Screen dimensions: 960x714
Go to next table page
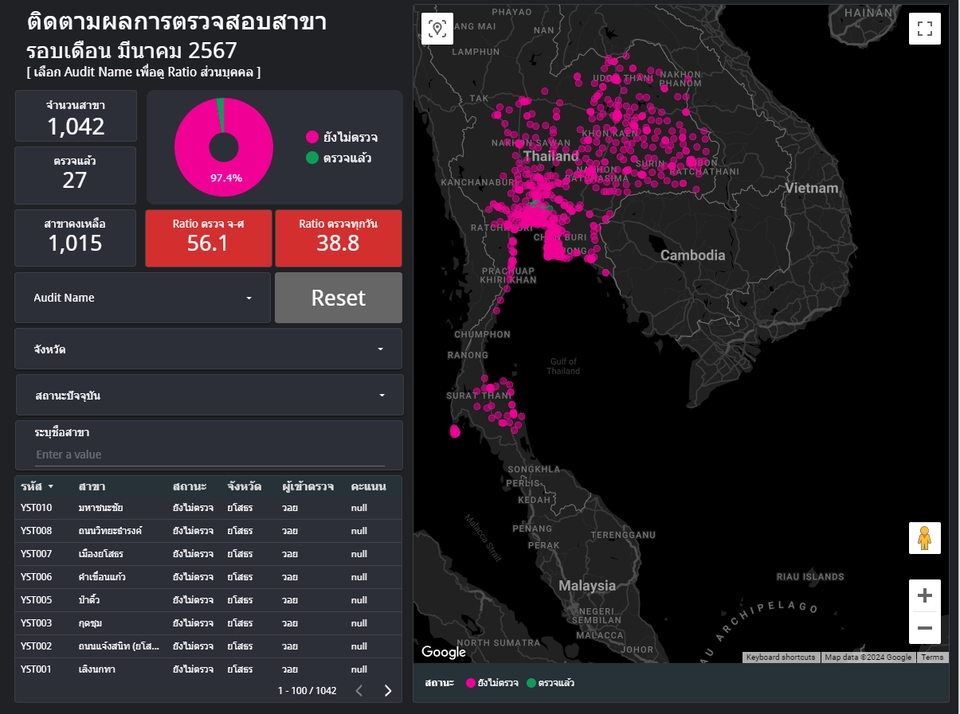coord(388,691)
